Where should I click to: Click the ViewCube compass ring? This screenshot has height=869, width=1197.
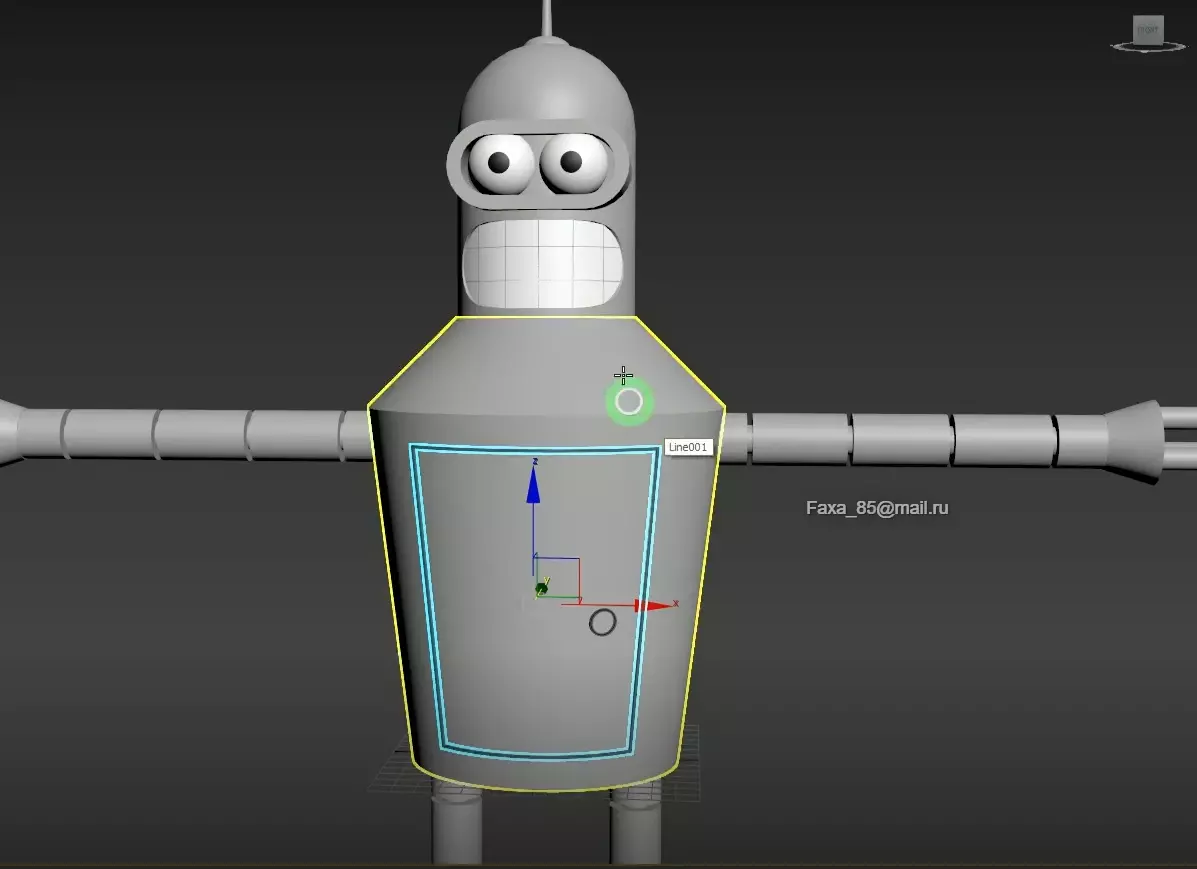click(x=1147, y=47)
